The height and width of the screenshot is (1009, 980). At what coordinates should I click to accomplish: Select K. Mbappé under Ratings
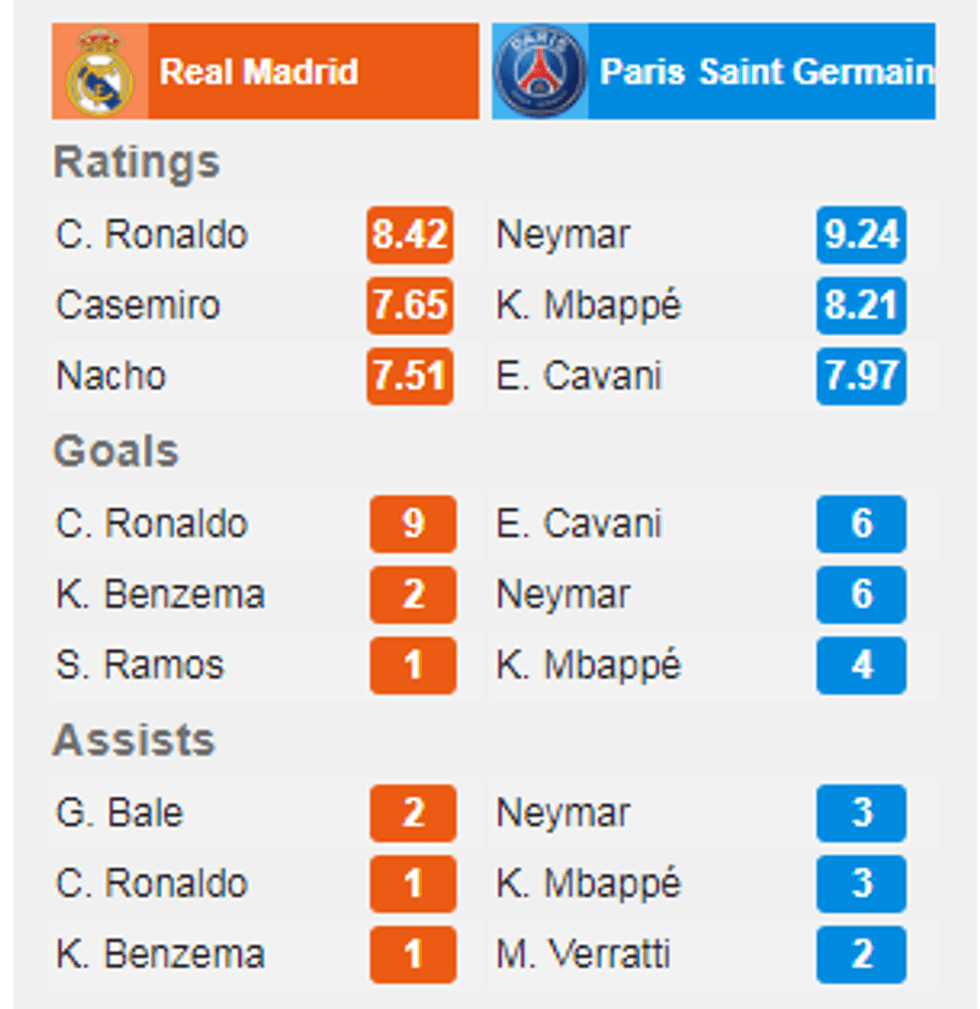(587, 305)
